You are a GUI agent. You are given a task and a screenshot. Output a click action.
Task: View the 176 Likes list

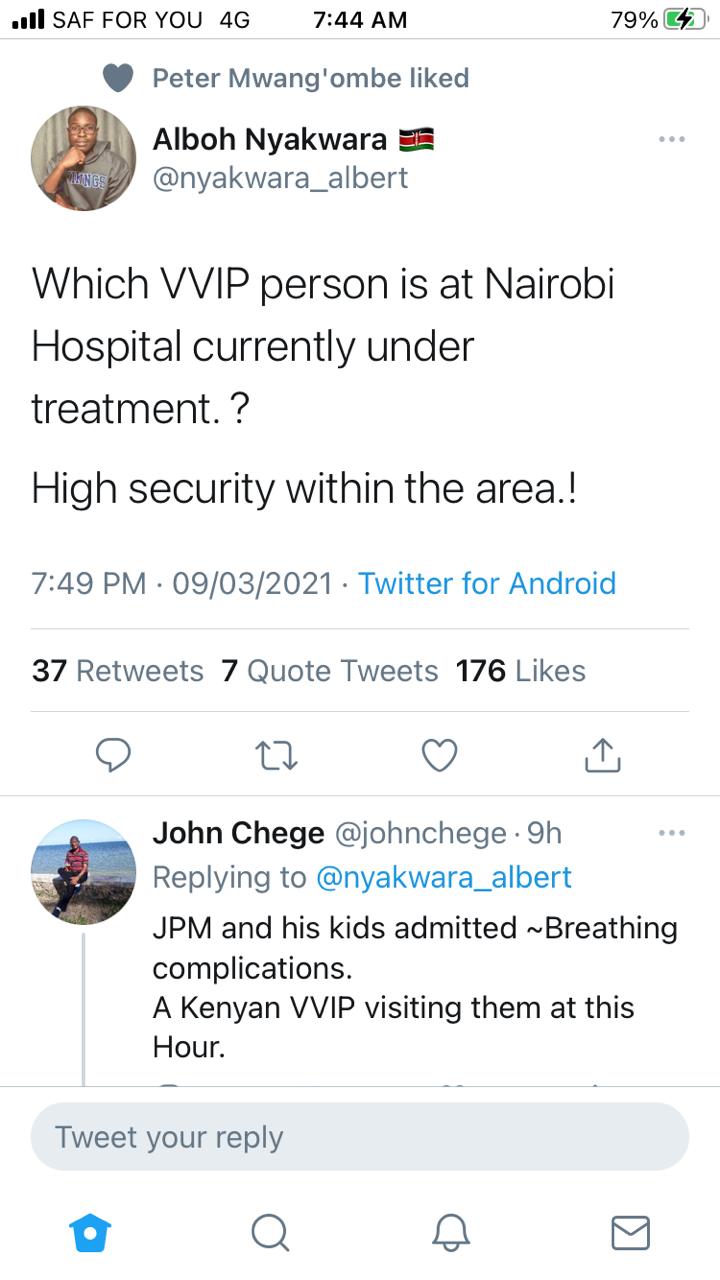click(520, 670)
